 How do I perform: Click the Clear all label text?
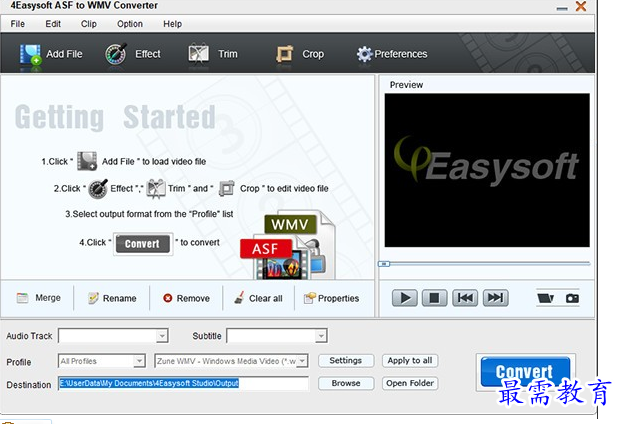(x=266, y=298)
